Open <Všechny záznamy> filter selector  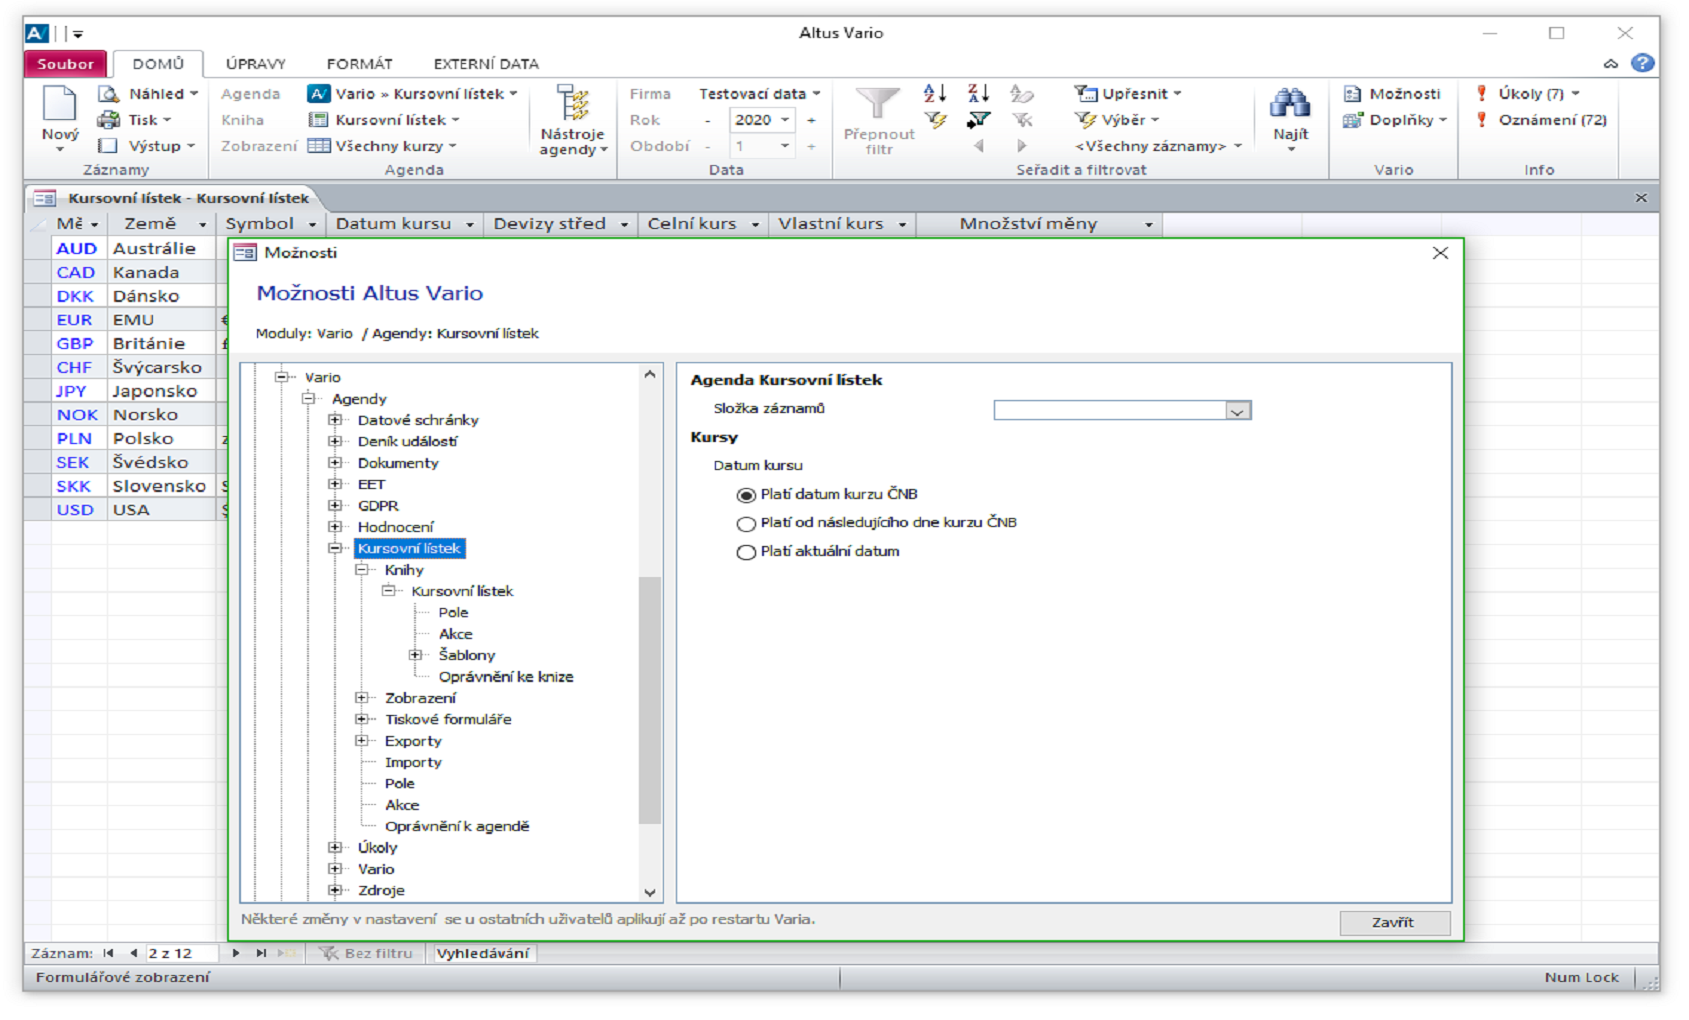[1158, 146]
